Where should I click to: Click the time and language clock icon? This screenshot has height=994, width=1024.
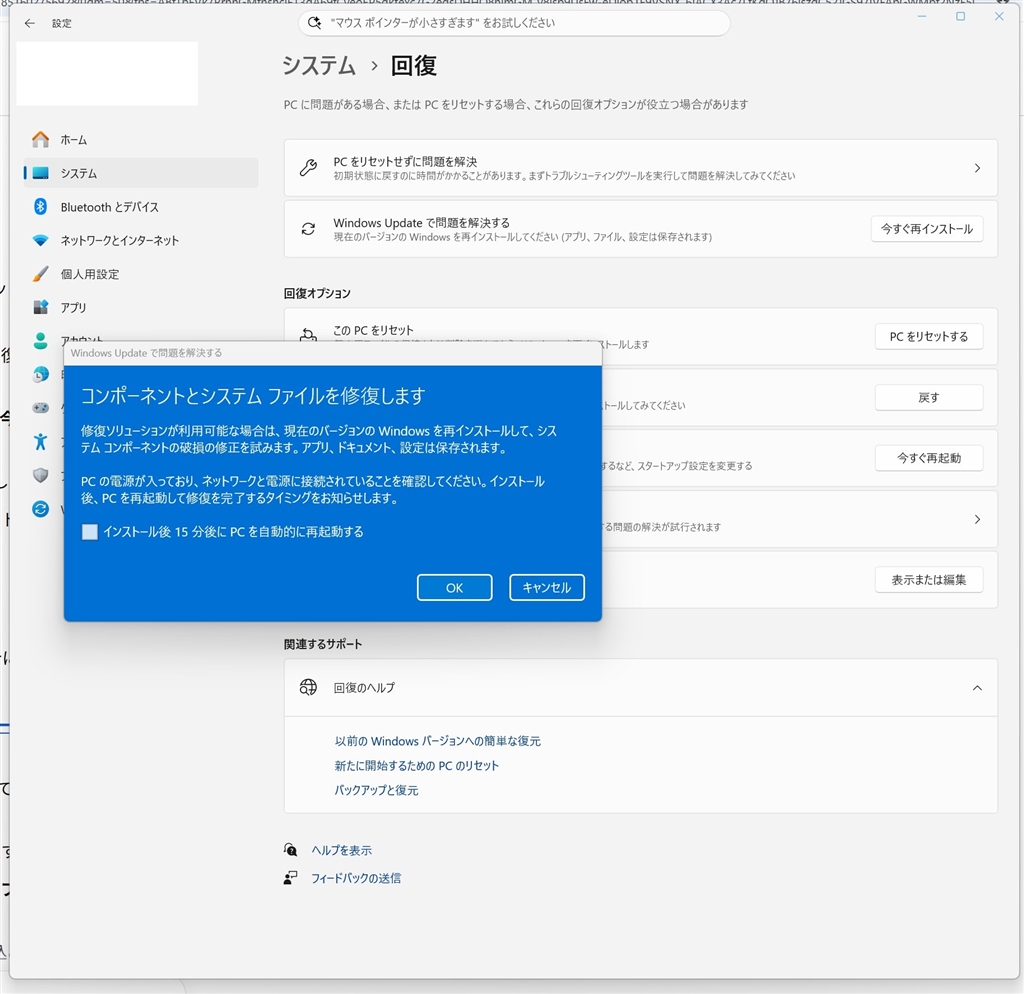(x=40, y=374)
